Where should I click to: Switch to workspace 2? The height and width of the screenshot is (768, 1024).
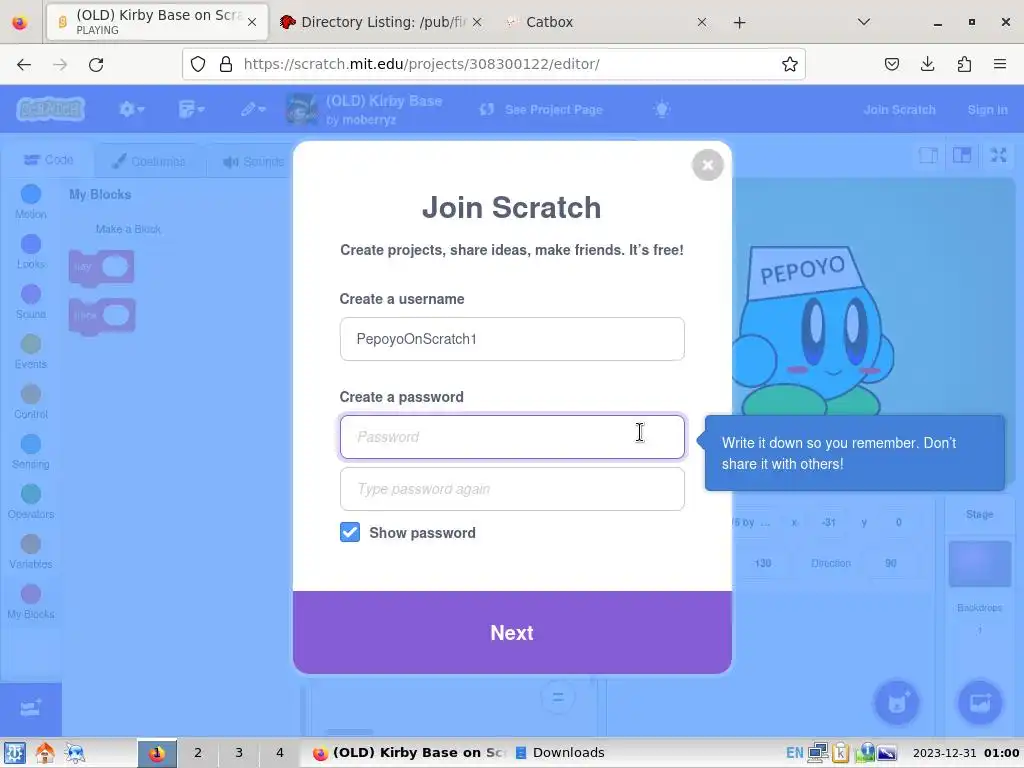197,753
